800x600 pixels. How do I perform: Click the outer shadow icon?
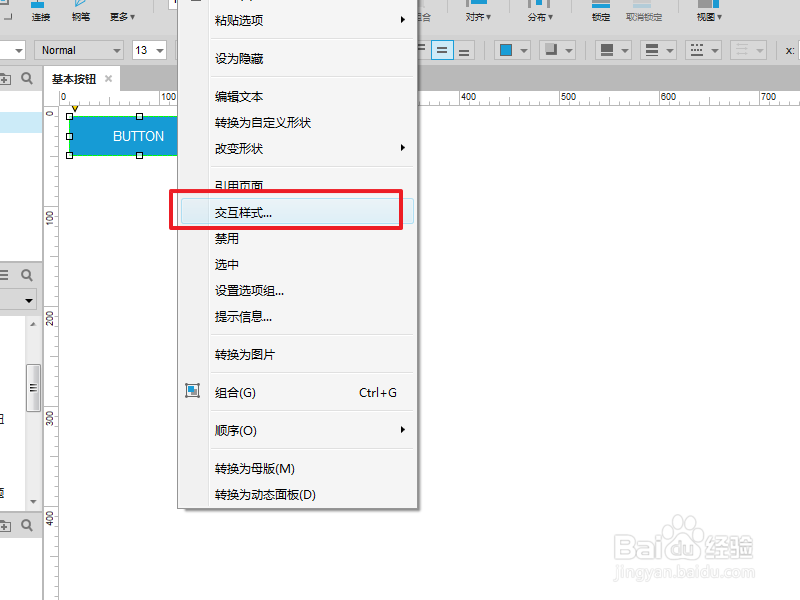tap(551, 50)
